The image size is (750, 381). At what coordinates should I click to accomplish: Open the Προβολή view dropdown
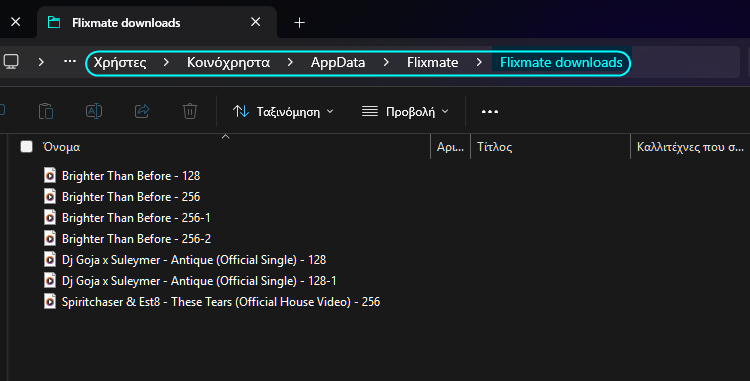coord(405,111)
